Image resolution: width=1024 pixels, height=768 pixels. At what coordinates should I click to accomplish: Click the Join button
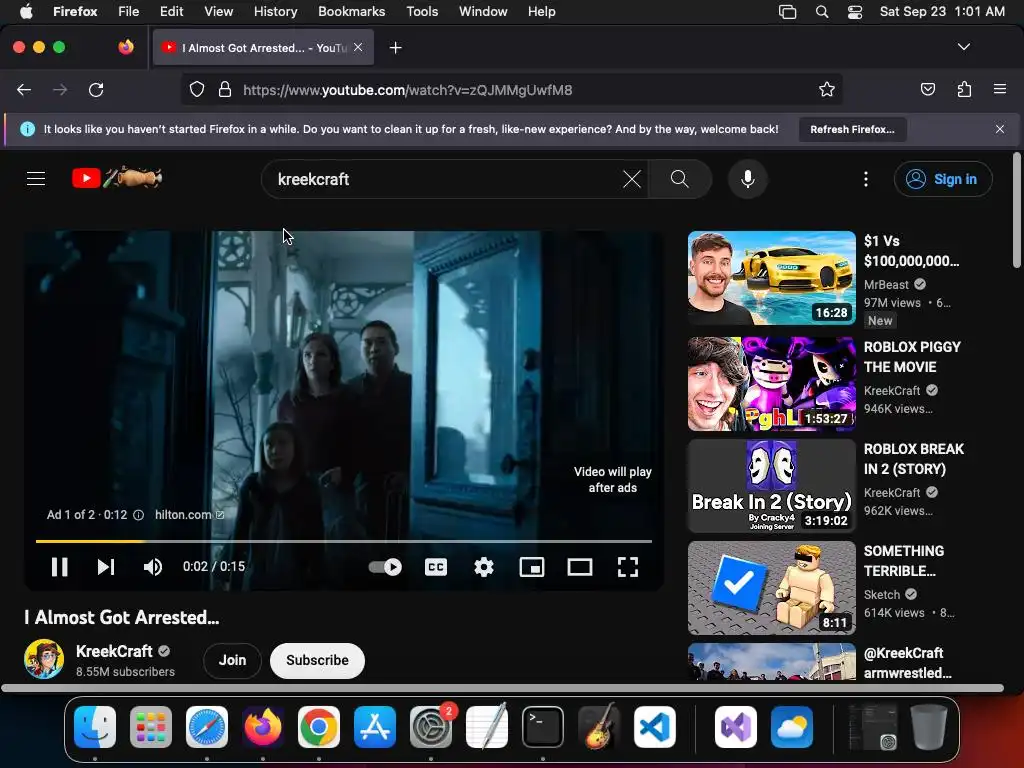click(x=232, y=660)
